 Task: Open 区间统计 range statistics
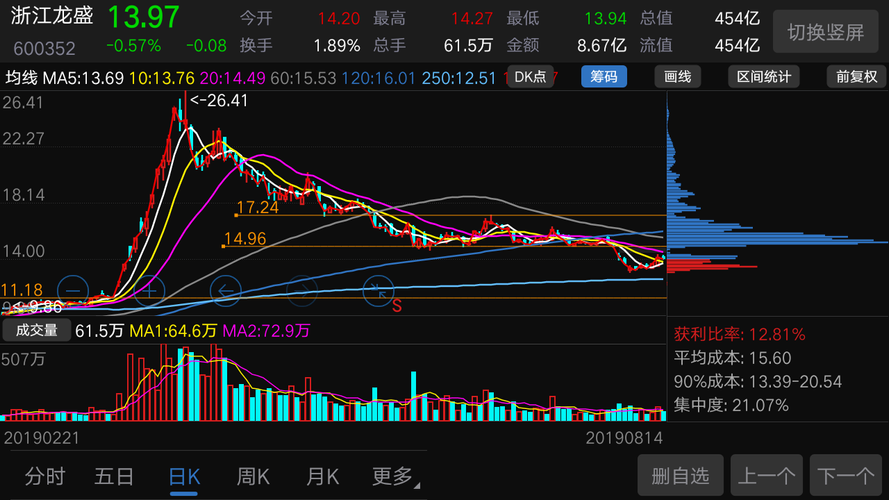[x=764, y=77]
